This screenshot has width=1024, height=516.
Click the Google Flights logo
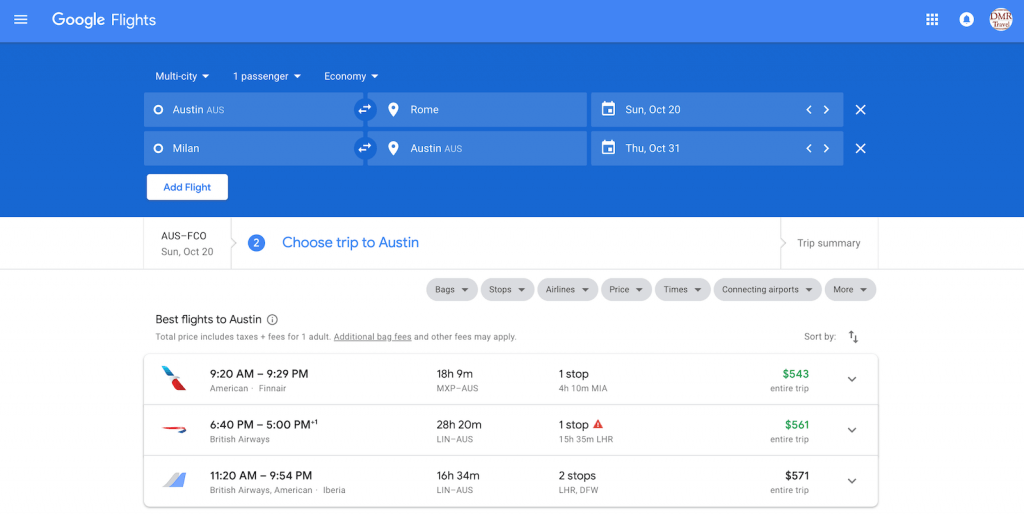tap(104, 20)
